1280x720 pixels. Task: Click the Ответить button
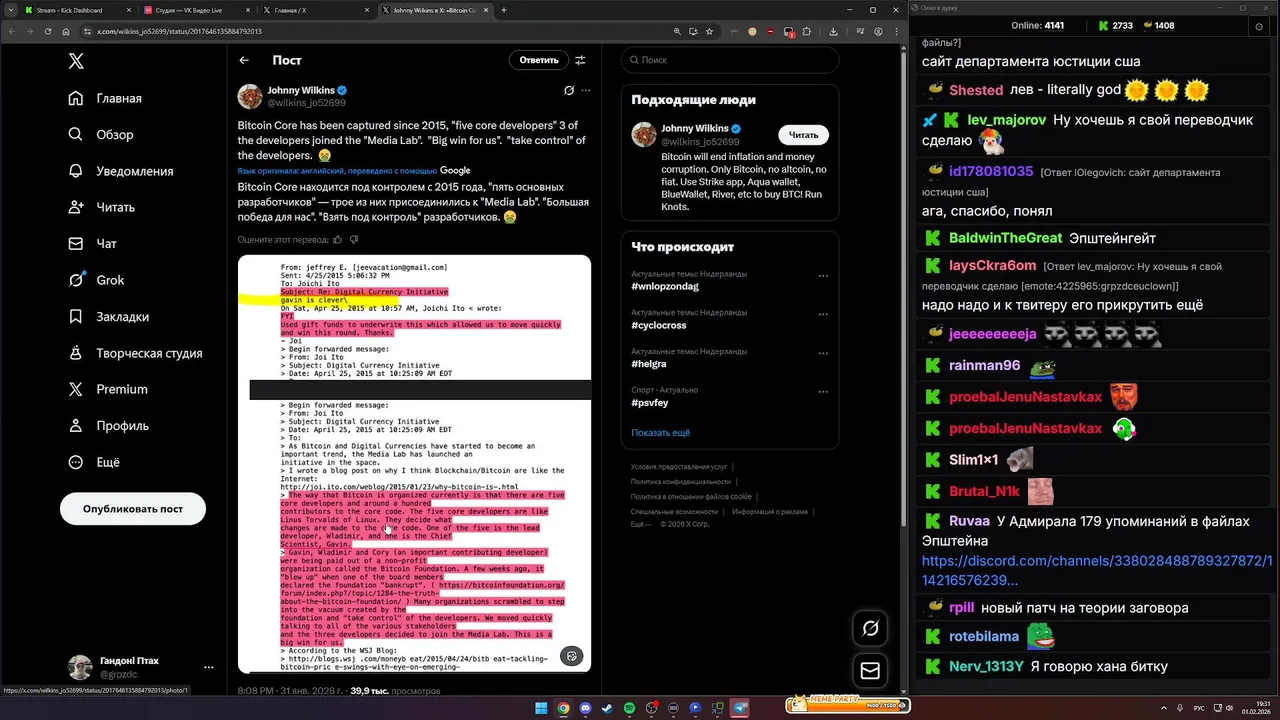(539, 60)
